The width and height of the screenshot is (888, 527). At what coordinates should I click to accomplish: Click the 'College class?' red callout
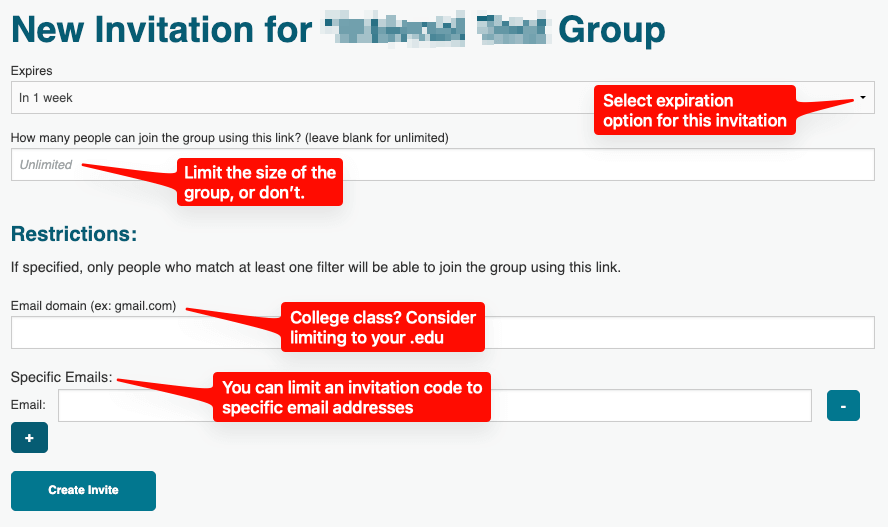382,328
